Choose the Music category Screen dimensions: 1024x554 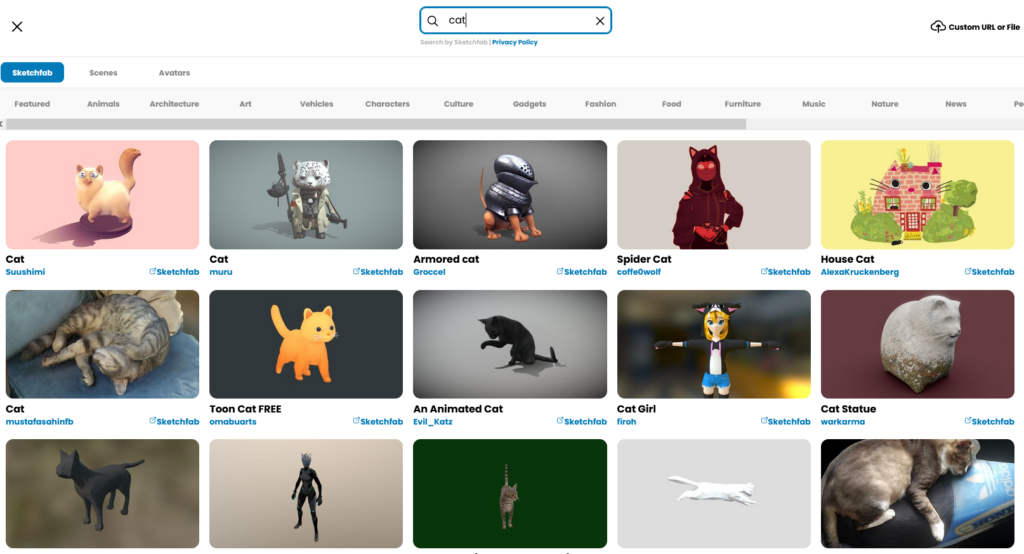(814, 104)
